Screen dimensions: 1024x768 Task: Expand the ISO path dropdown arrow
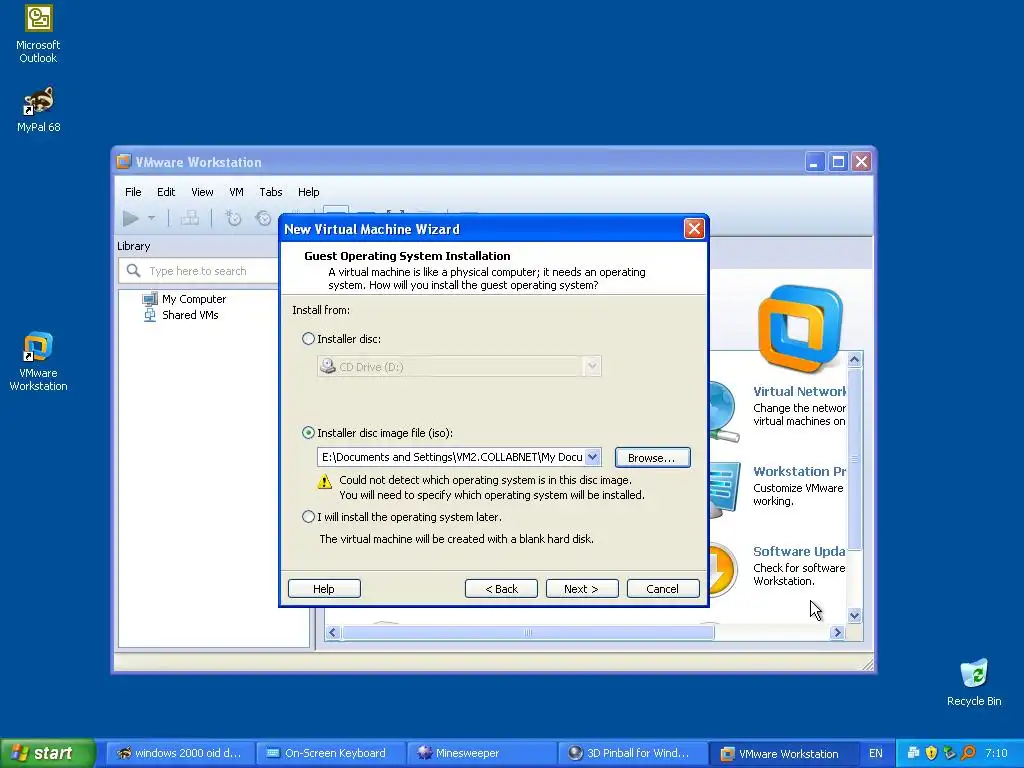[x=592, y=456]
